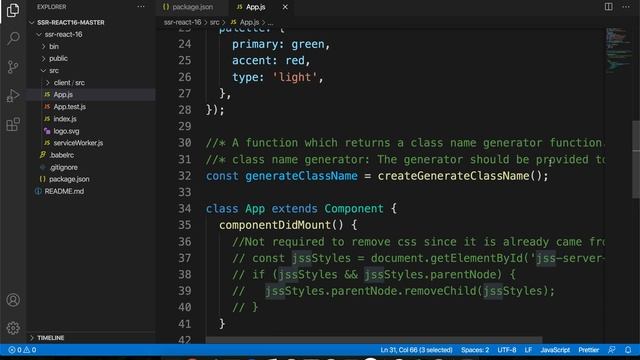The height and width of the screenshot is (360, 640).
Task: Open the Extensions view
Action: click(13, 124)
